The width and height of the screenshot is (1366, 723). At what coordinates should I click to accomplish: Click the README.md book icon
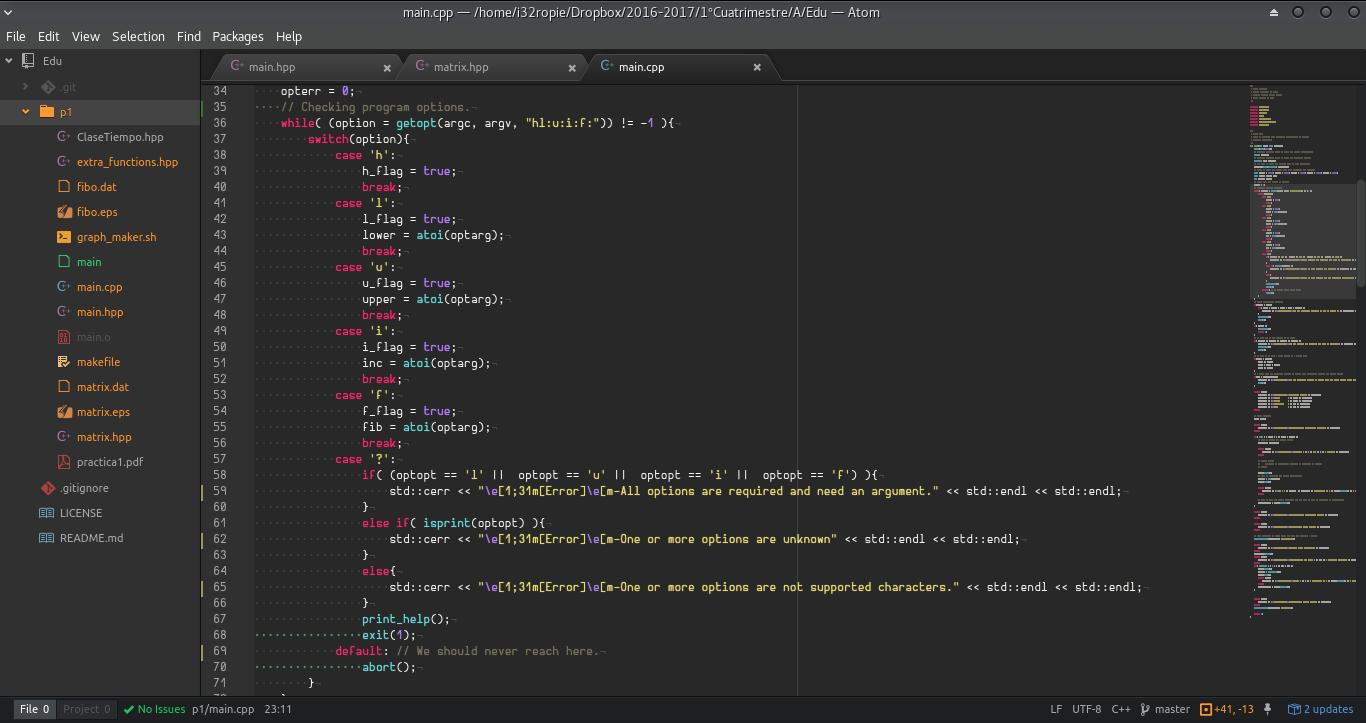pyautogui.click(x=46, y=538)
